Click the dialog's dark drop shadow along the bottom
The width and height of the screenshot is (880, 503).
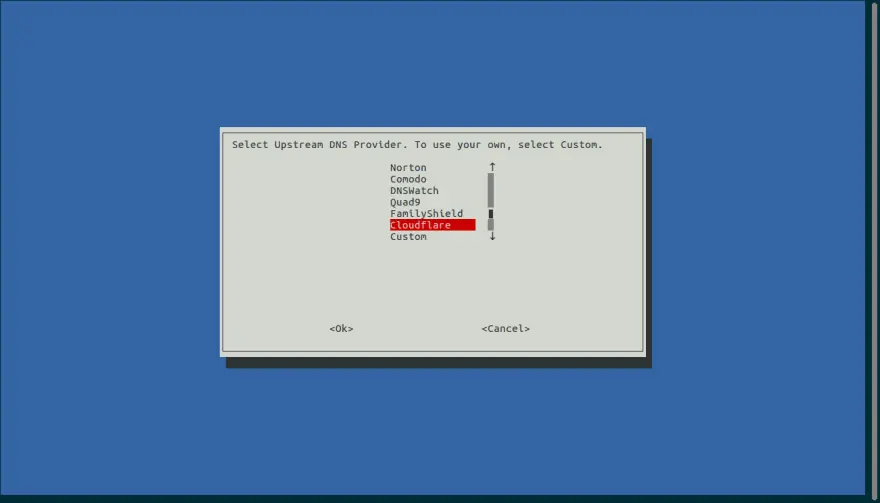pos(440,362)
